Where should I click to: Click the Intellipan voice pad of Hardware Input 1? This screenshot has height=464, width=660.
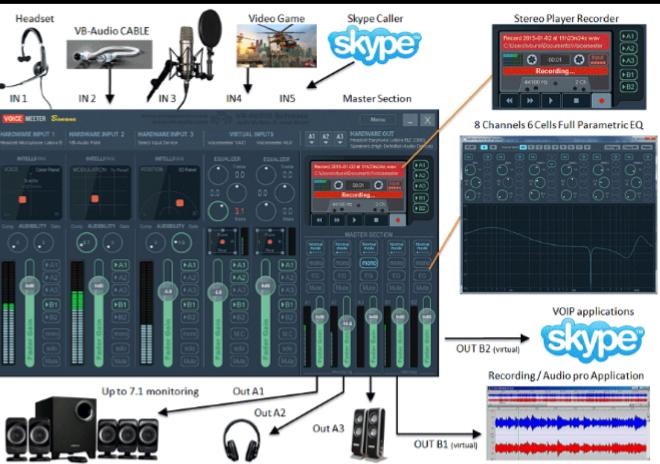coord(32,192)
